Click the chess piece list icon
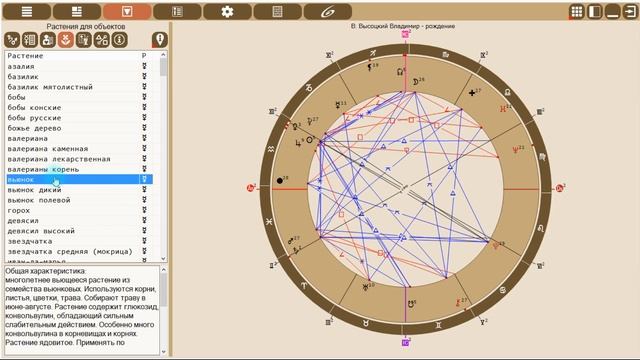 coord(84,40)
